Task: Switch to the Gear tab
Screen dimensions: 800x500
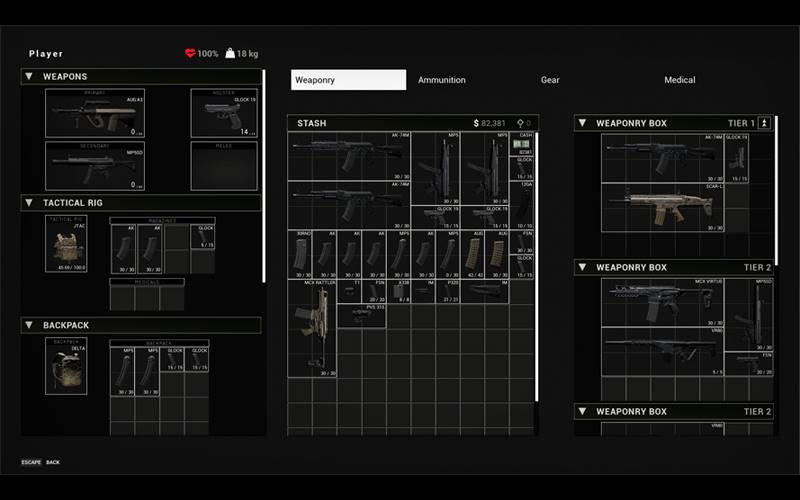Action: pos(550,80)
